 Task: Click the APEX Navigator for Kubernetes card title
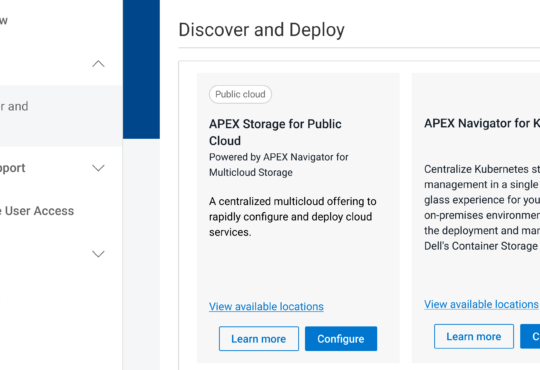click(x=482, y=123)
